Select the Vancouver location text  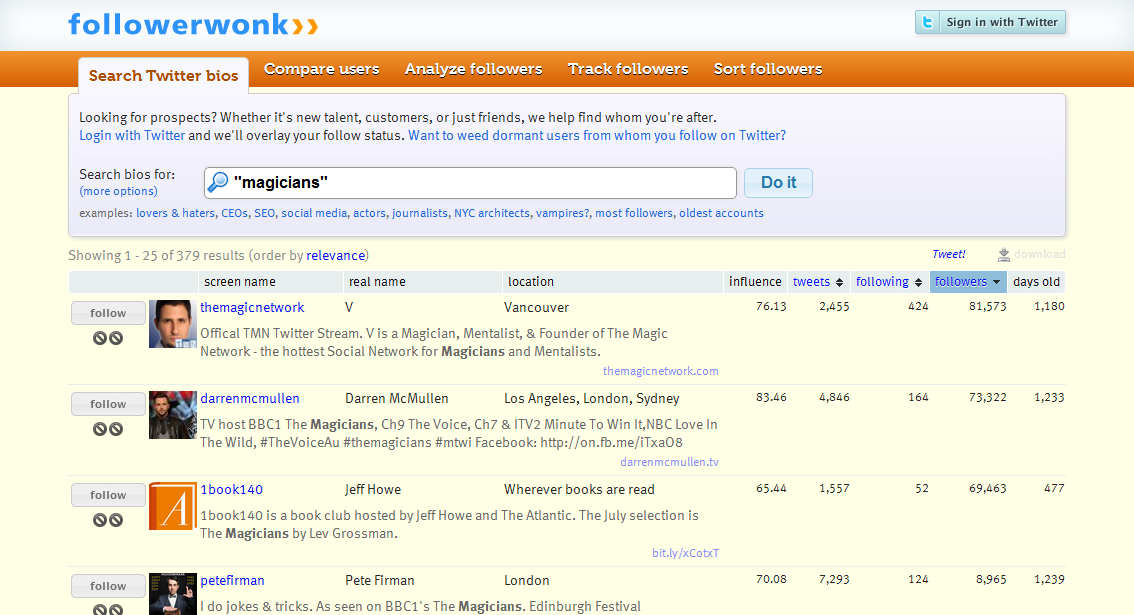[537, 308]
